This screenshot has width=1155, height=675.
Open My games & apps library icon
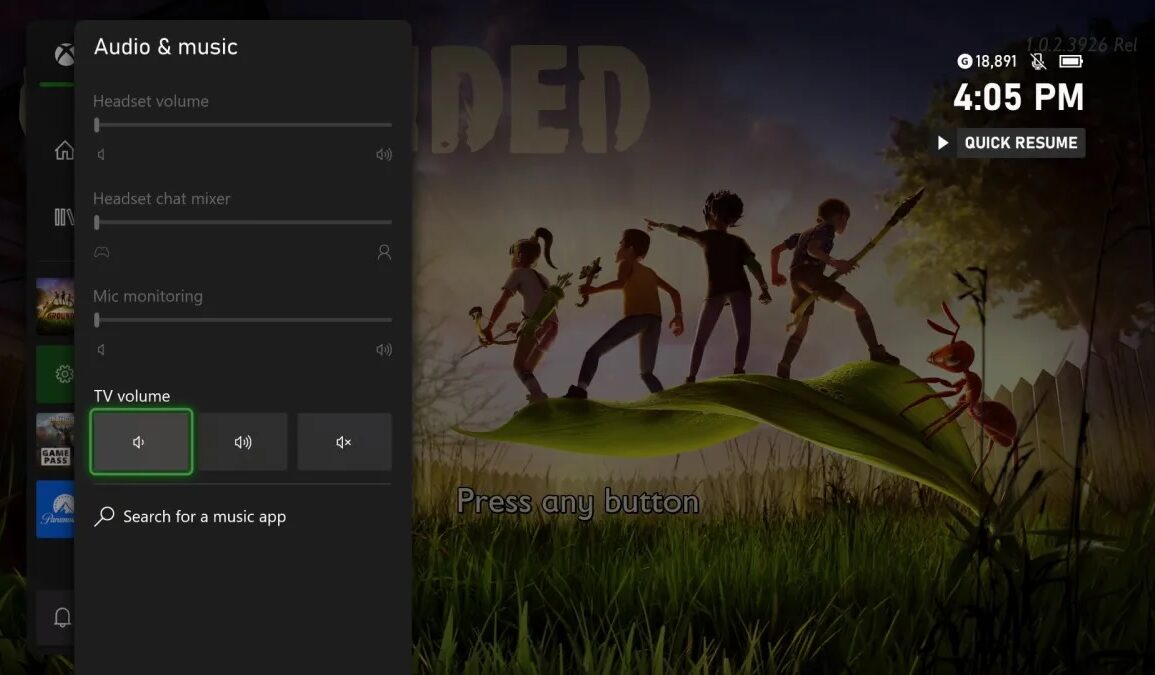64,217
